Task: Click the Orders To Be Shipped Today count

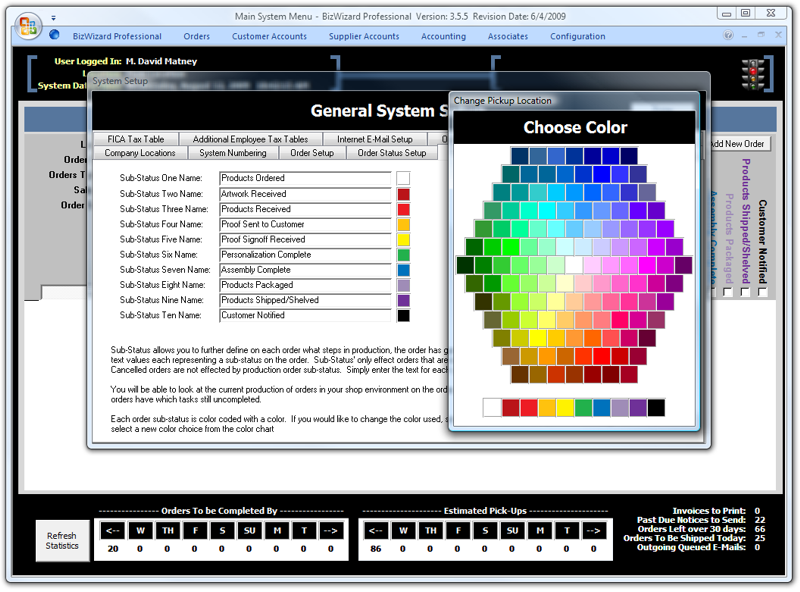Action: [x=760, y=538]
